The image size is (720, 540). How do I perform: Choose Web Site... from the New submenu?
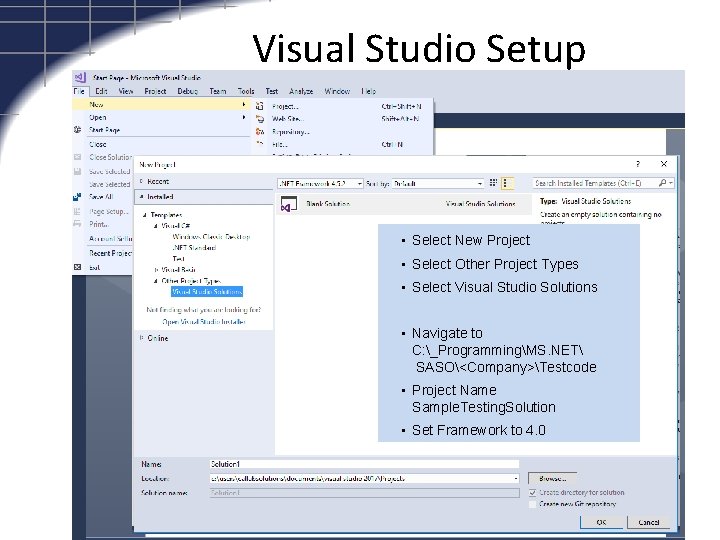point(341,119)
